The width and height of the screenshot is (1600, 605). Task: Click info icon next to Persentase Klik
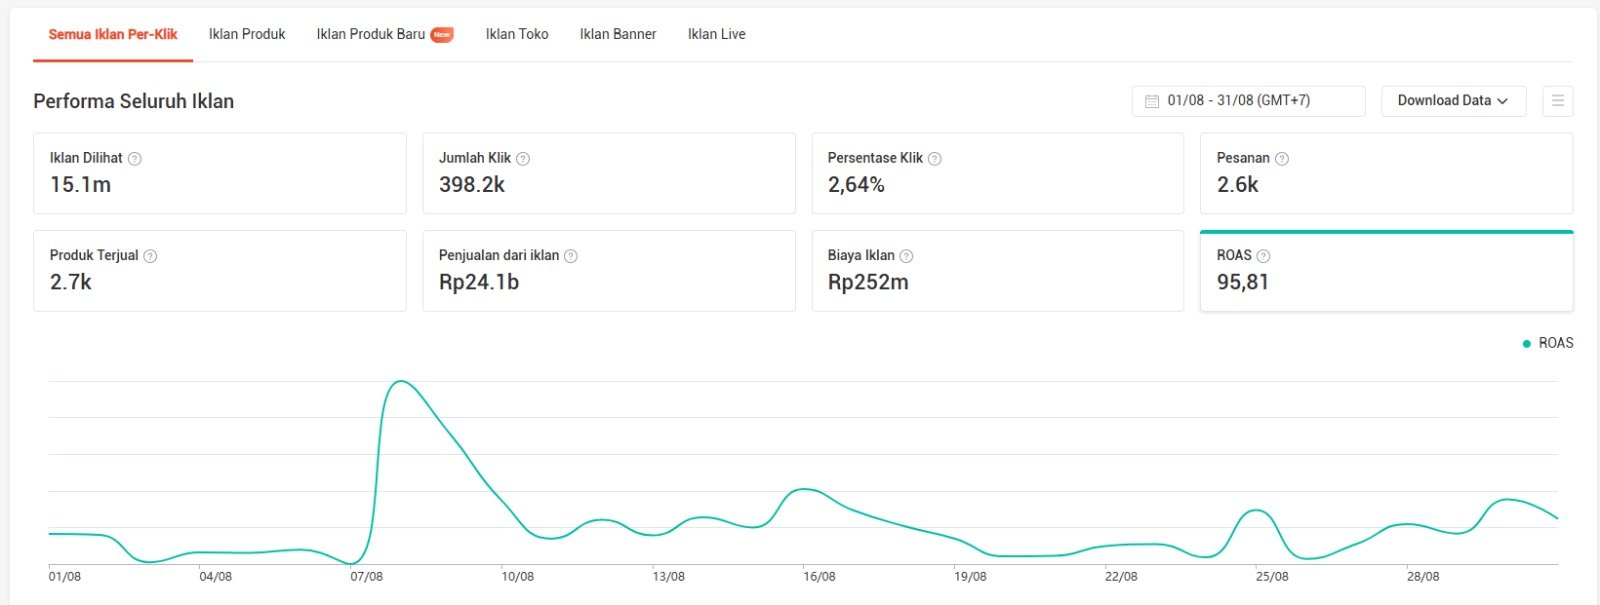pos(935,159)
